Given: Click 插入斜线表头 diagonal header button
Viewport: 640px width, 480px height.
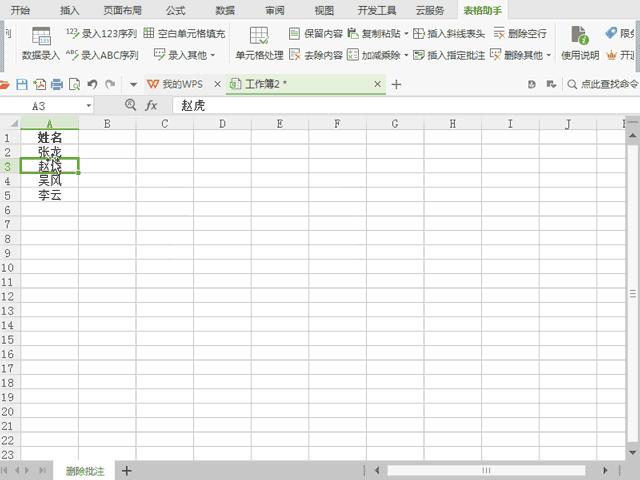Looking at the screenshot, I should [449, 33].
